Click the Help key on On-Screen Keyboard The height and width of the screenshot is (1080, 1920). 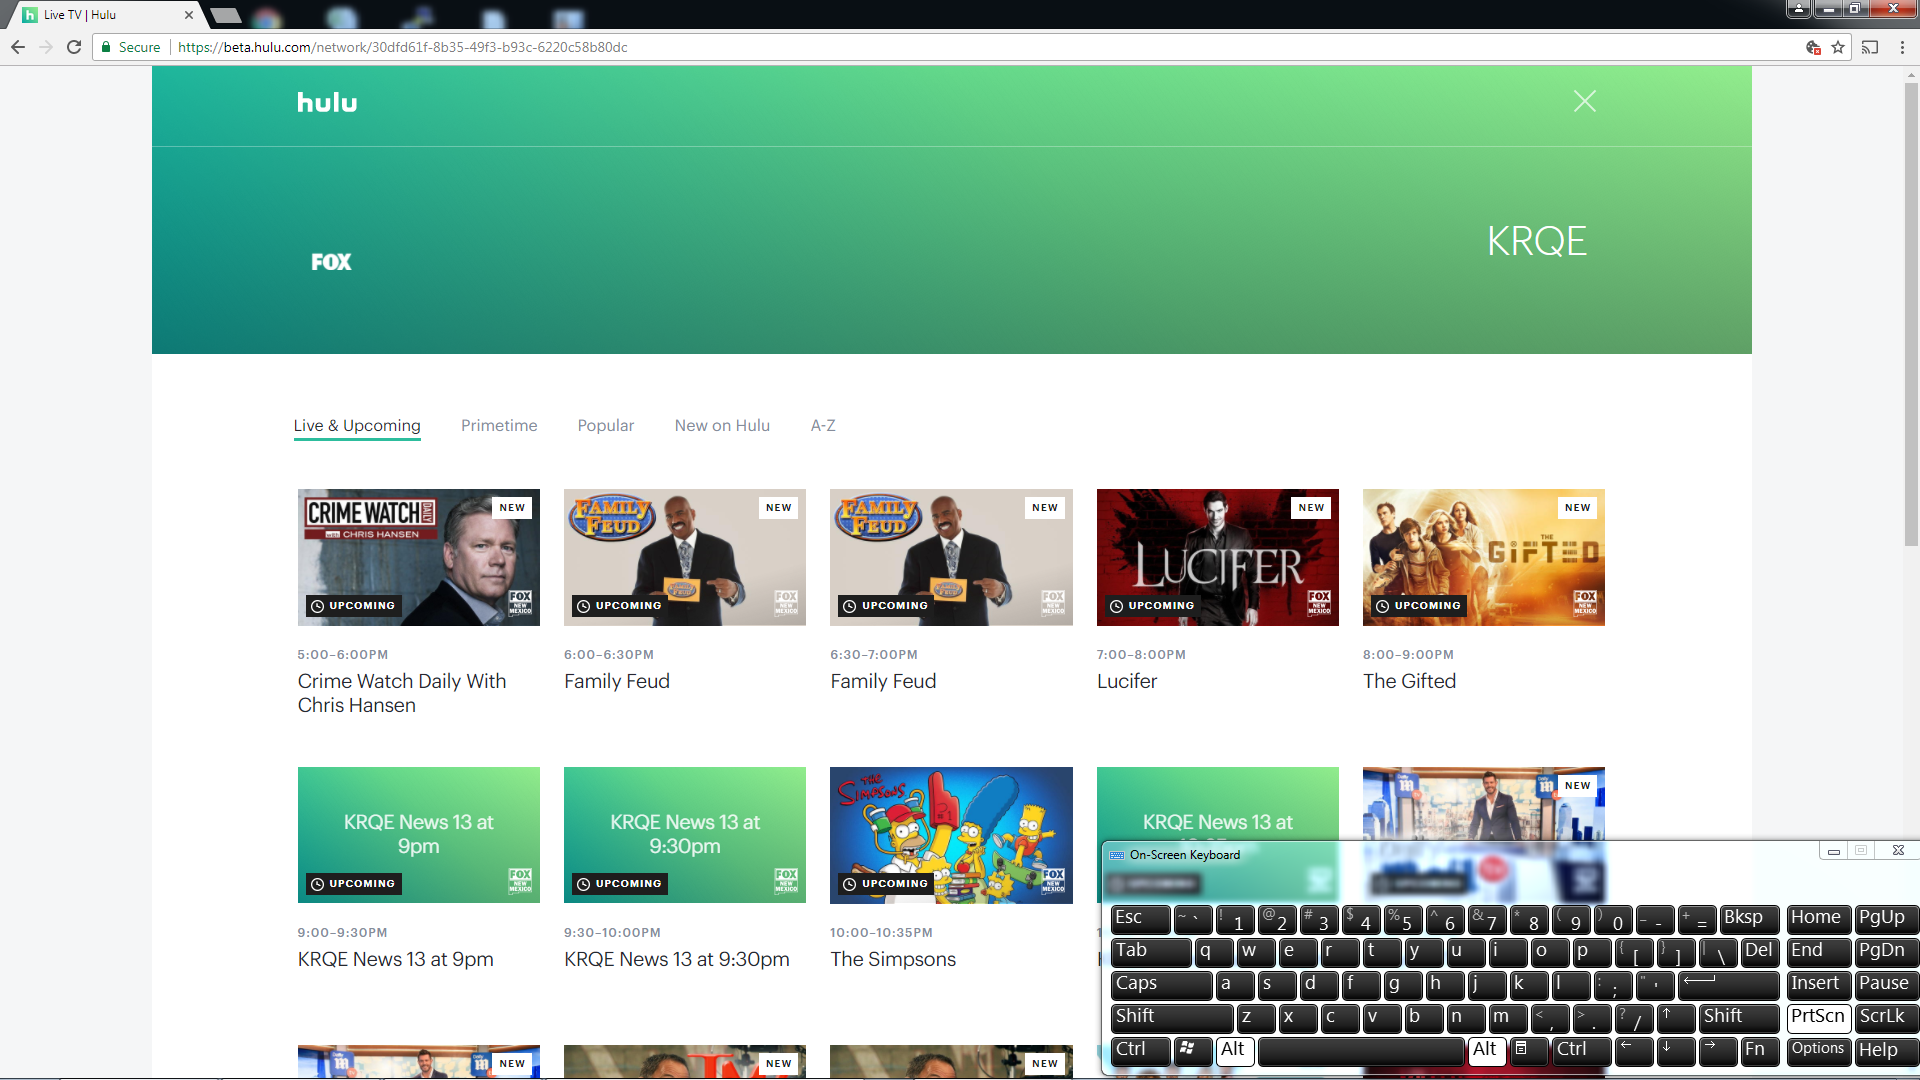1886,1051
